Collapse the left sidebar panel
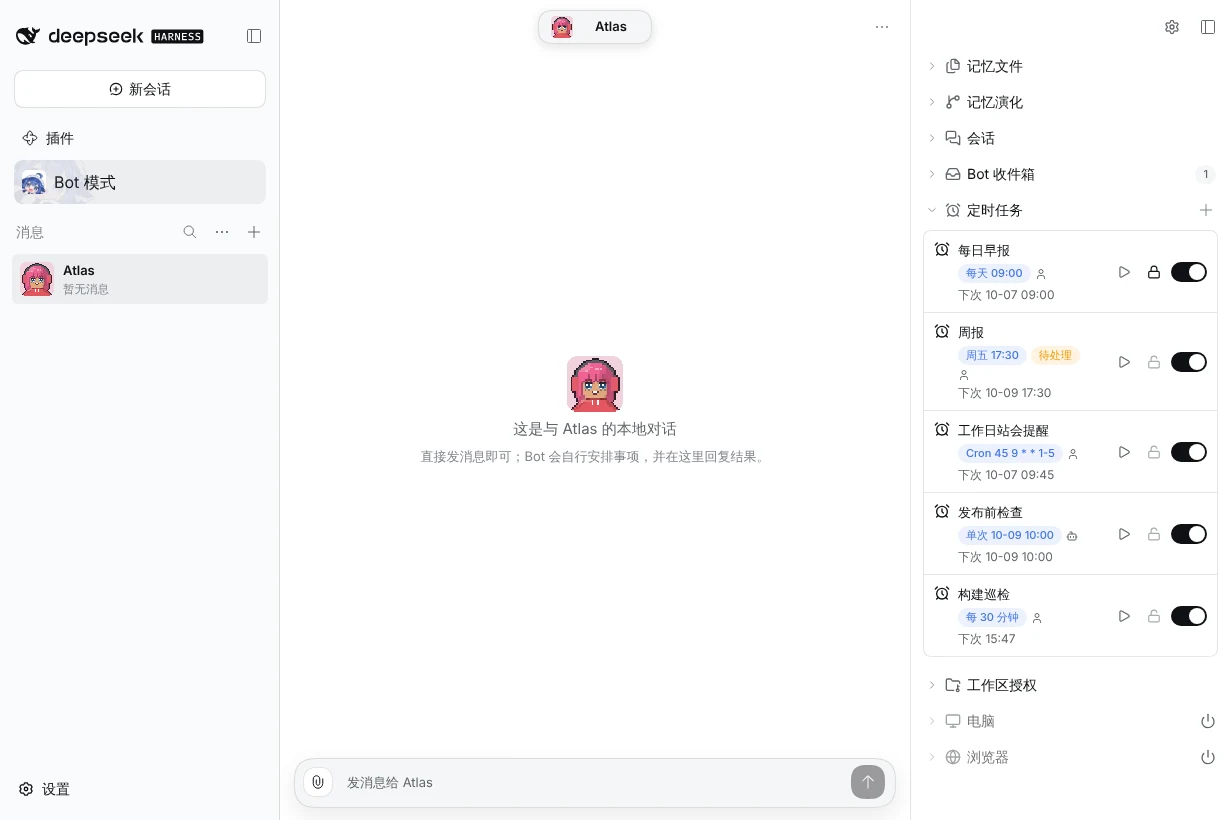1230x820 pixels. tap(254, 36)
